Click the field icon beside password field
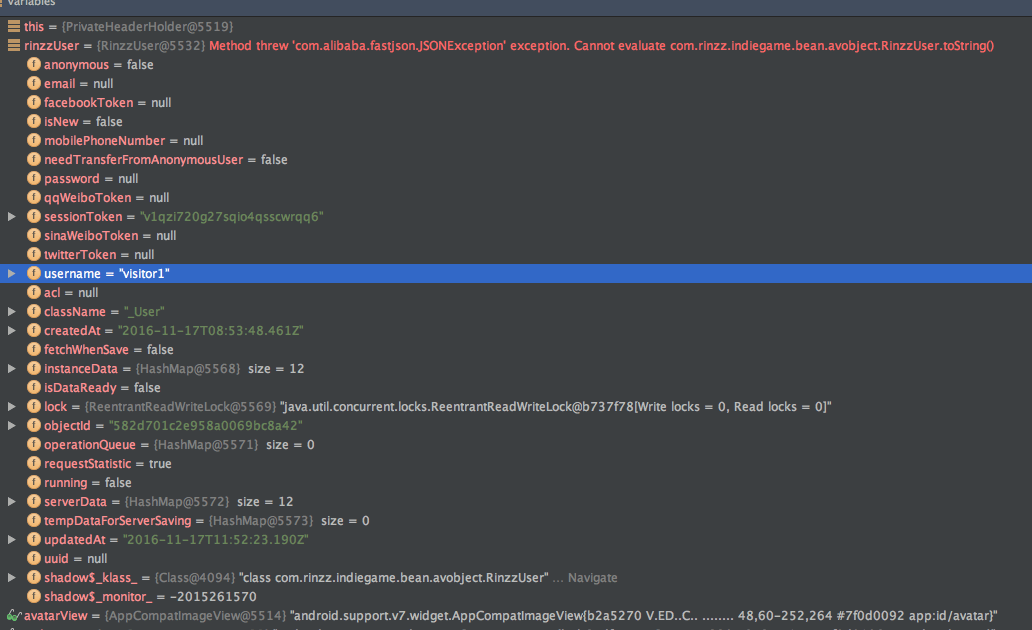The height and width of the screenshot is (630, 1032). pyautogui.click(x=34, y=179)
